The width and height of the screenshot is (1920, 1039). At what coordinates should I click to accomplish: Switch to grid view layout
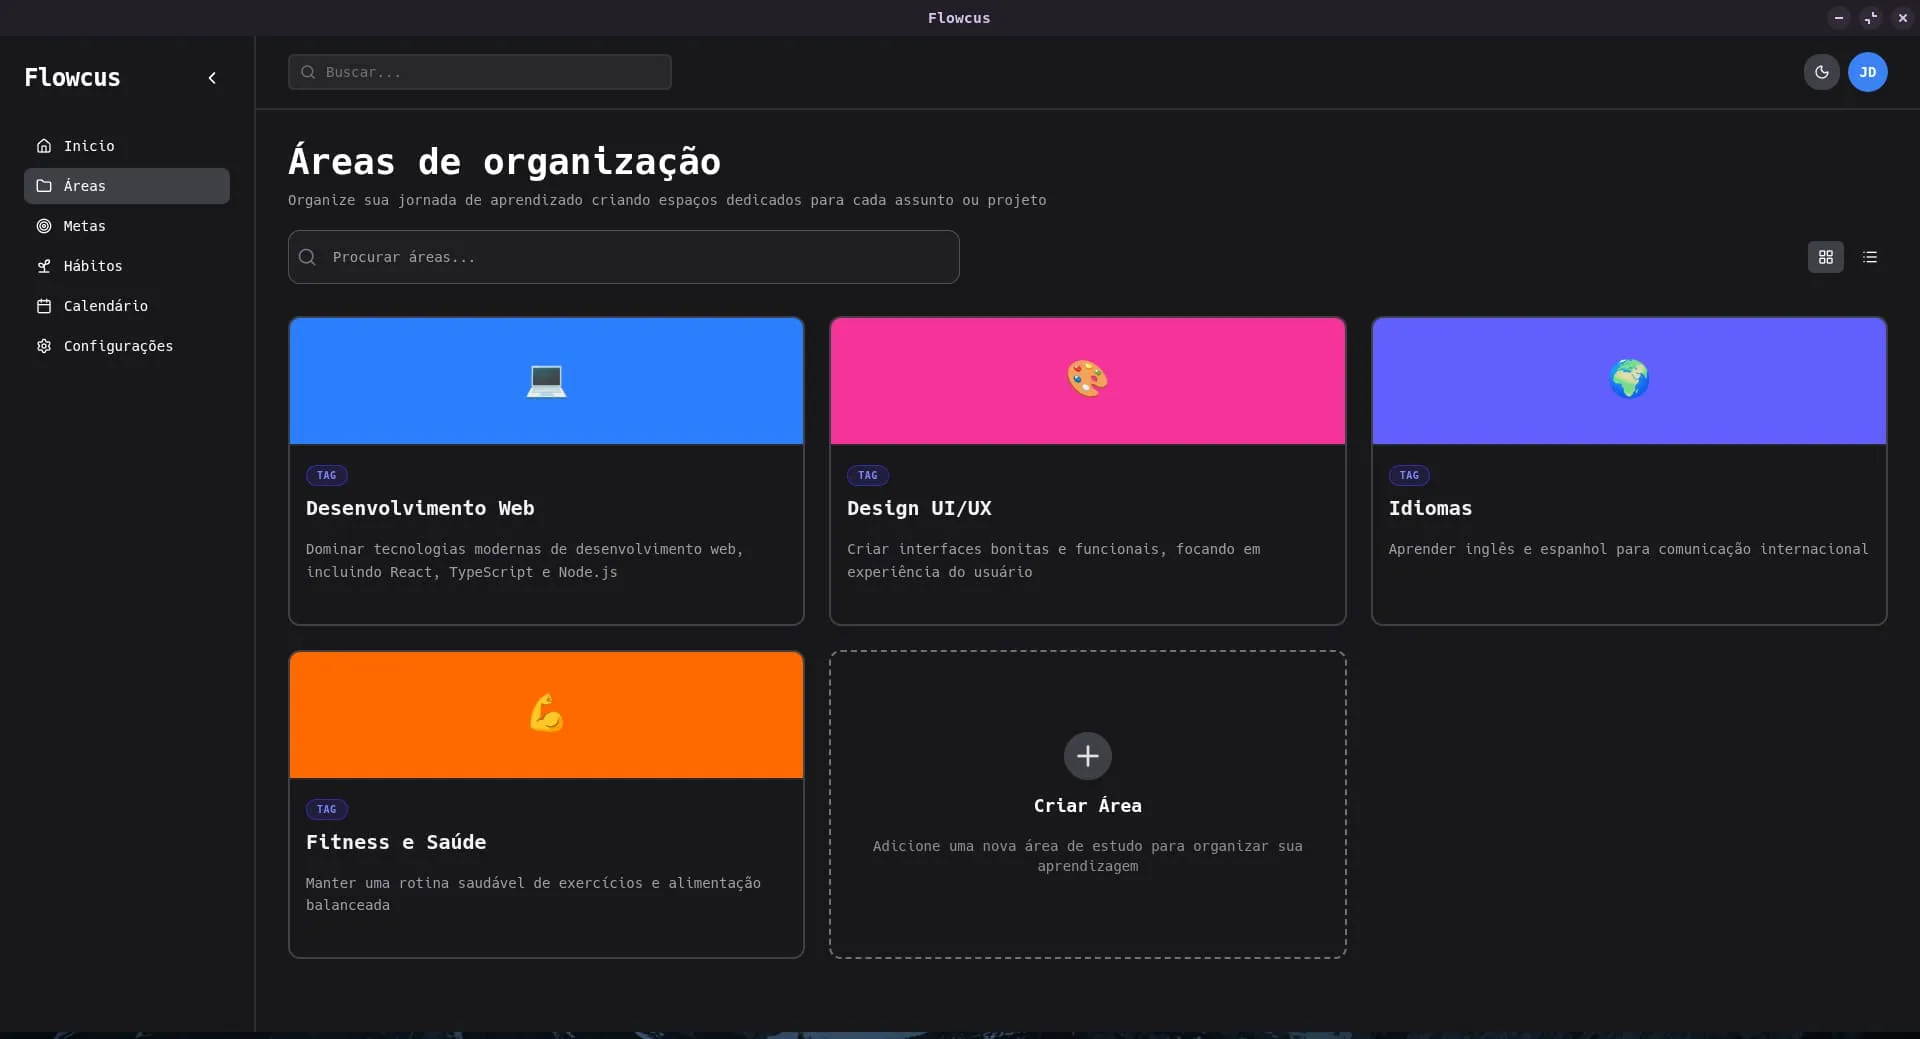1825,257
